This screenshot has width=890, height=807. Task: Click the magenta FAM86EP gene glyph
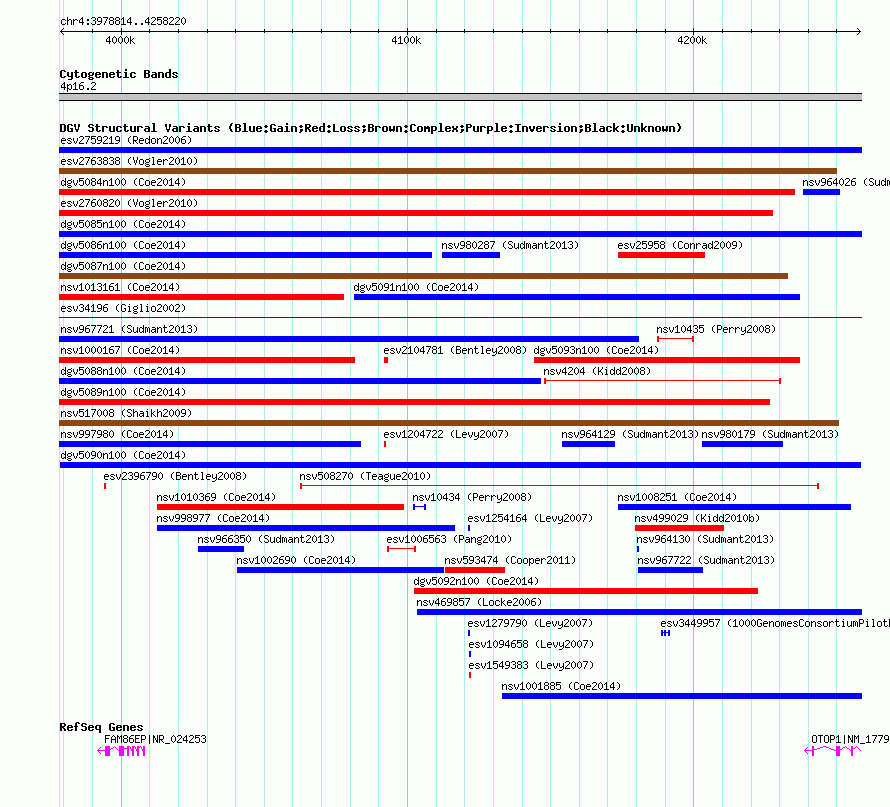[121, 751]
